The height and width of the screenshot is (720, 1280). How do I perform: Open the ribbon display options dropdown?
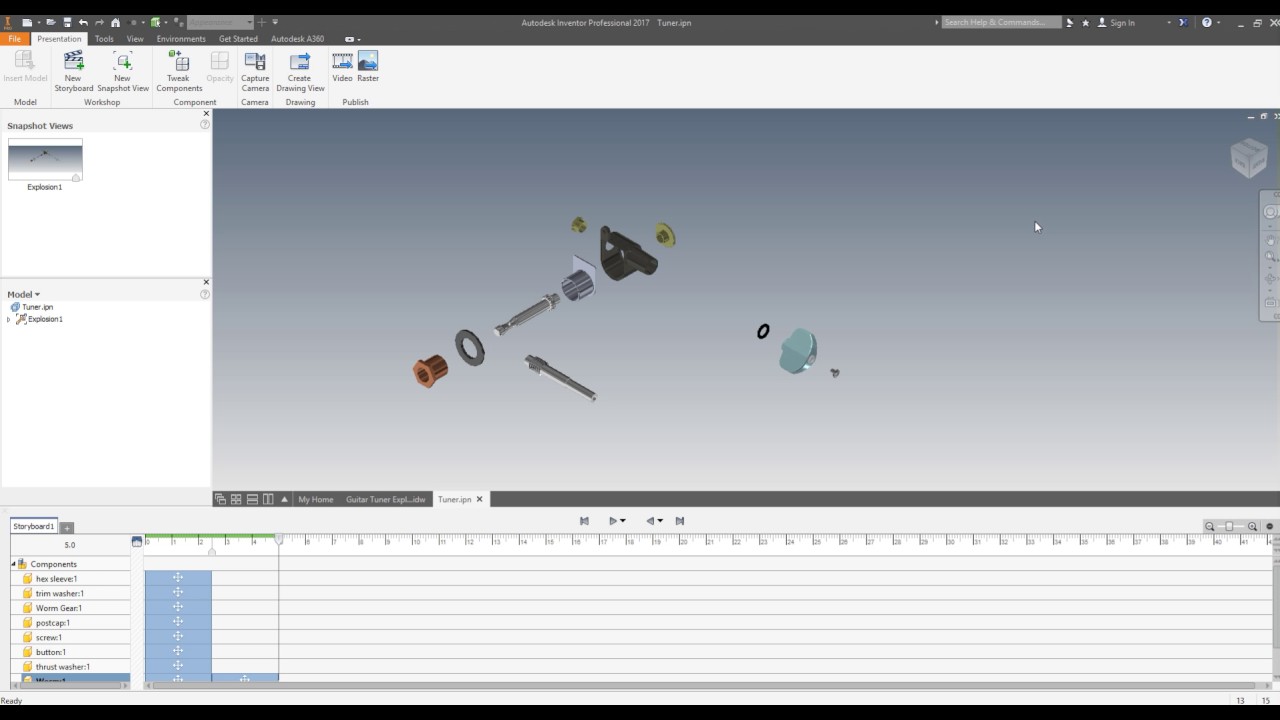pyautogui.click(x=351, y=39)
